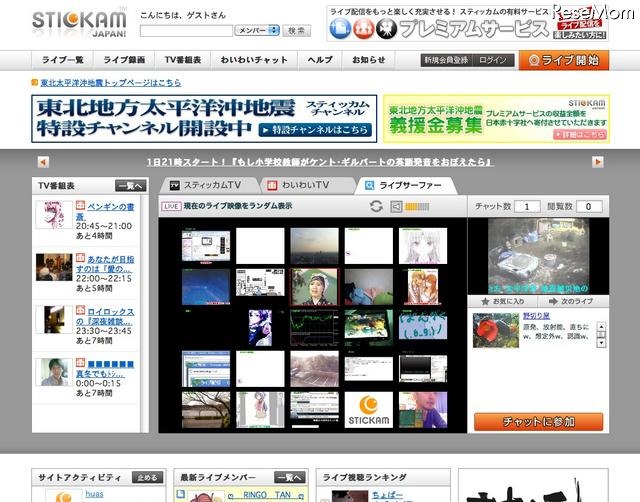640x502 pixels.
Task: Open the お知らせ menu item
Action: tap(369, 60)
